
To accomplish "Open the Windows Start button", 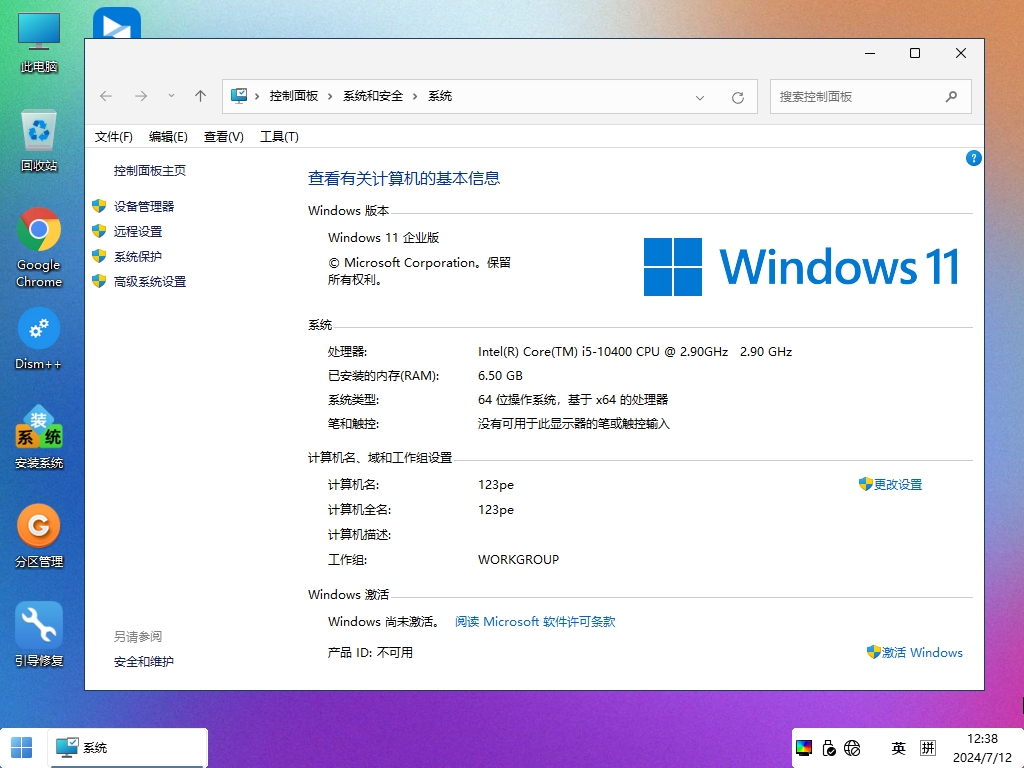I will point(22,748).
